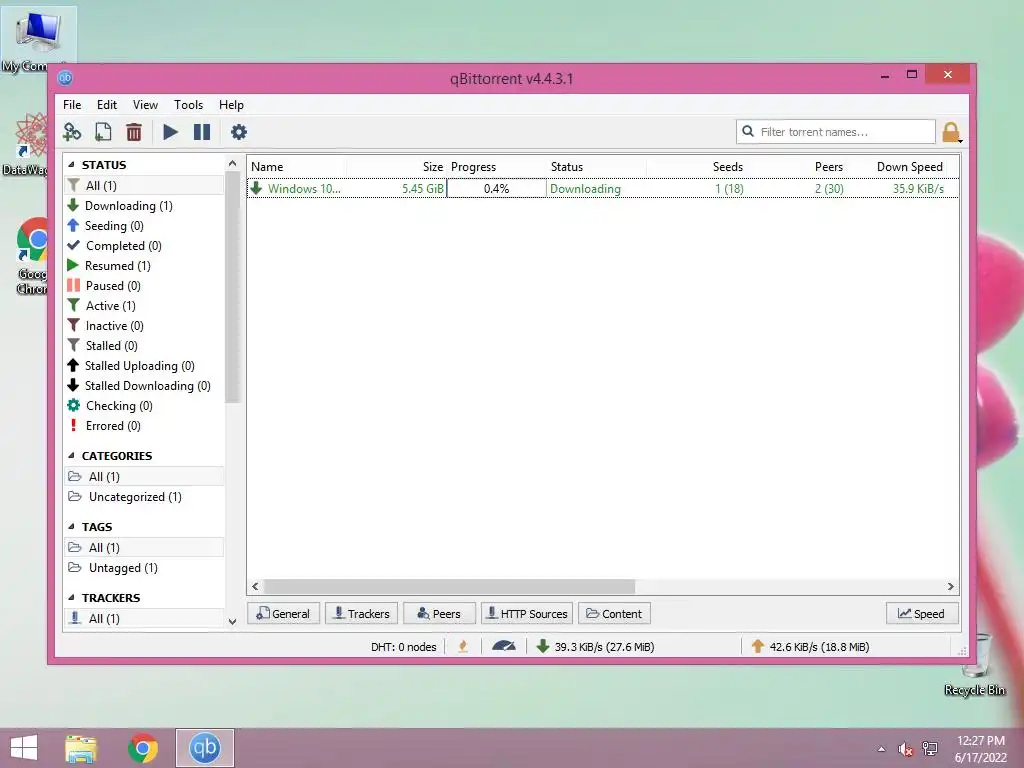1024x768 pixels.
Task: Open the Peers tab
Action: tap(440, 614)
